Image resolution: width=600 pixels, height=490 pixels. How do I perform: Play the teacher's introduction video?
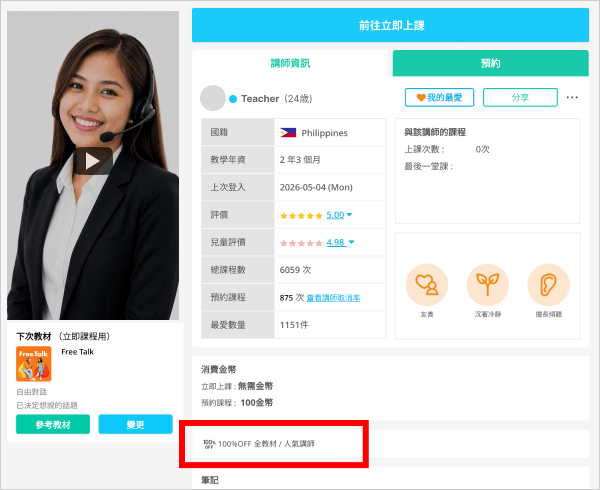[93, 161]
